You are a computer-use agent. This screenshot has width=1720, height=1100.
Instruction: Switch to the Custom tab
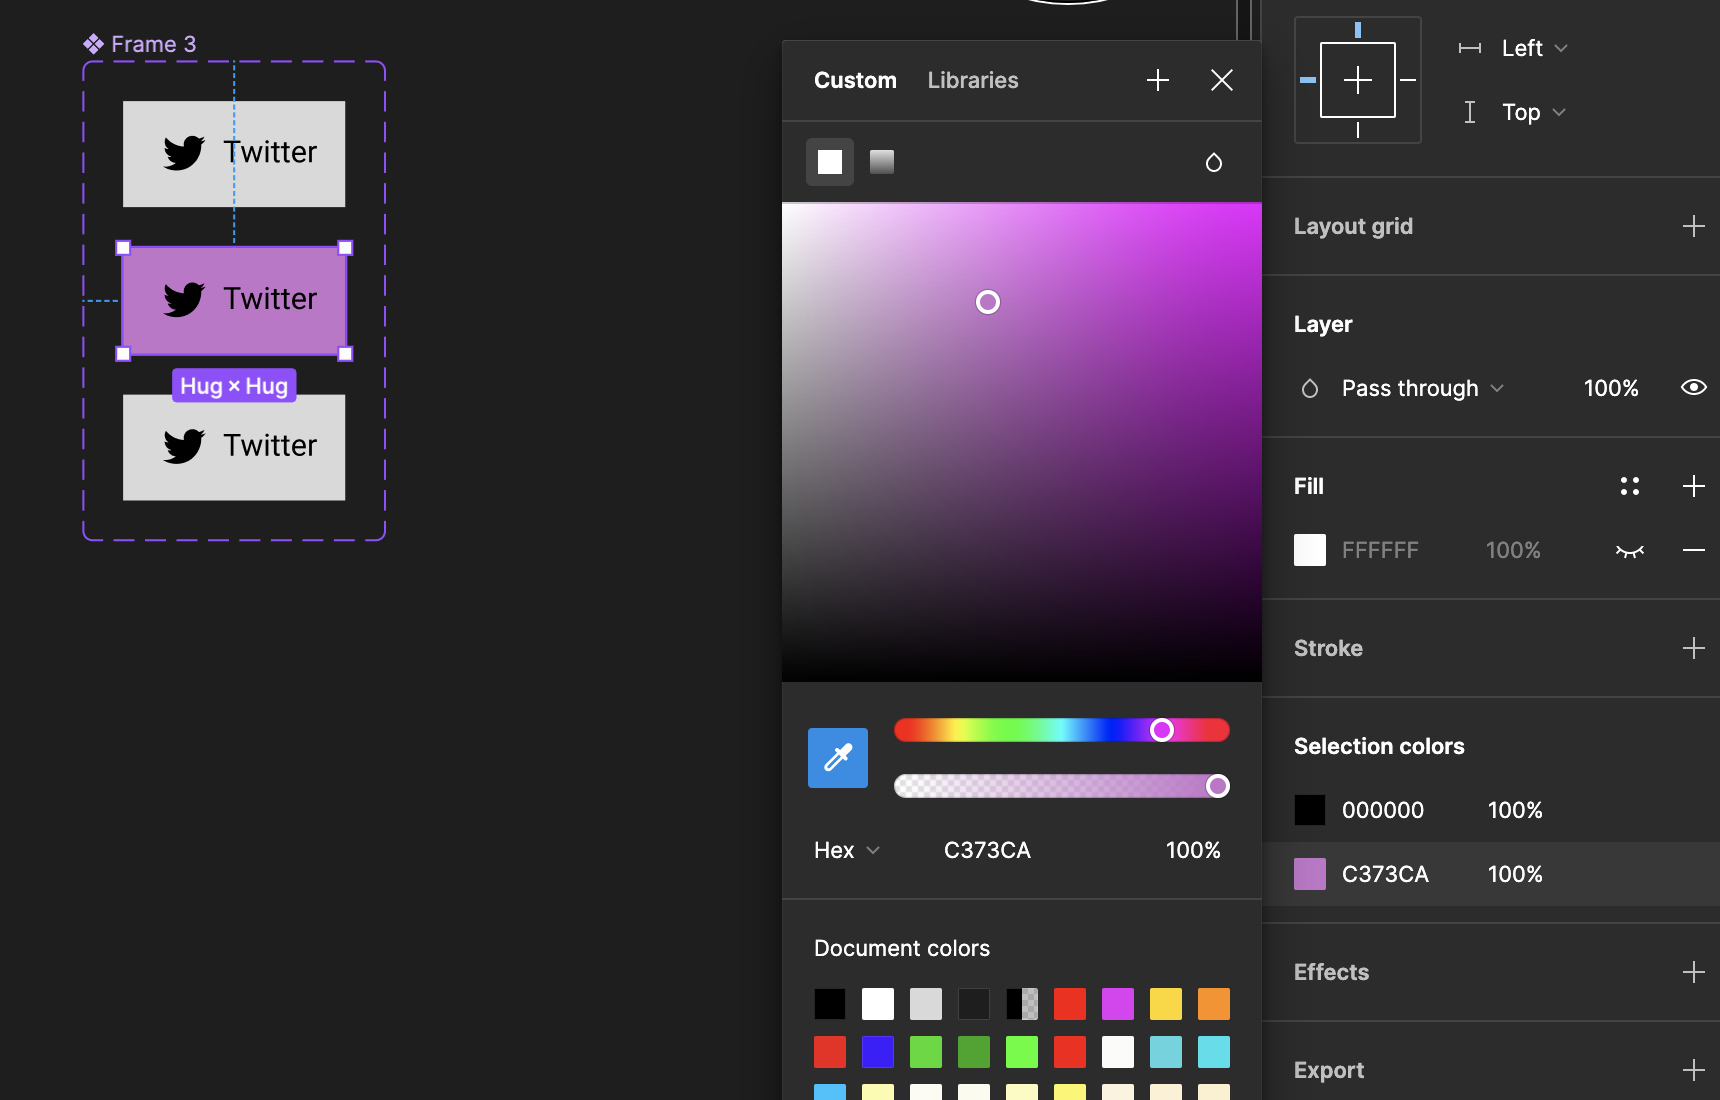[x=855, y=80]
